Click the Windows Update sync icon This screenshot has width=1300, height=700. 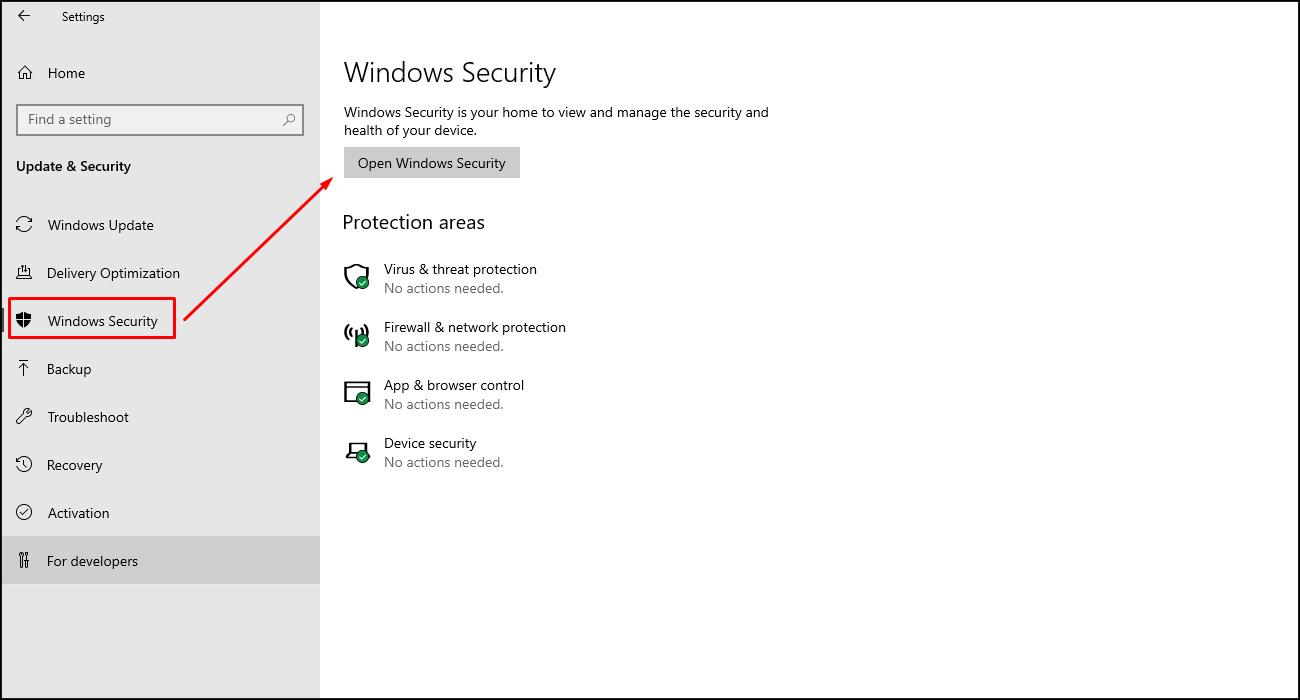25,225
